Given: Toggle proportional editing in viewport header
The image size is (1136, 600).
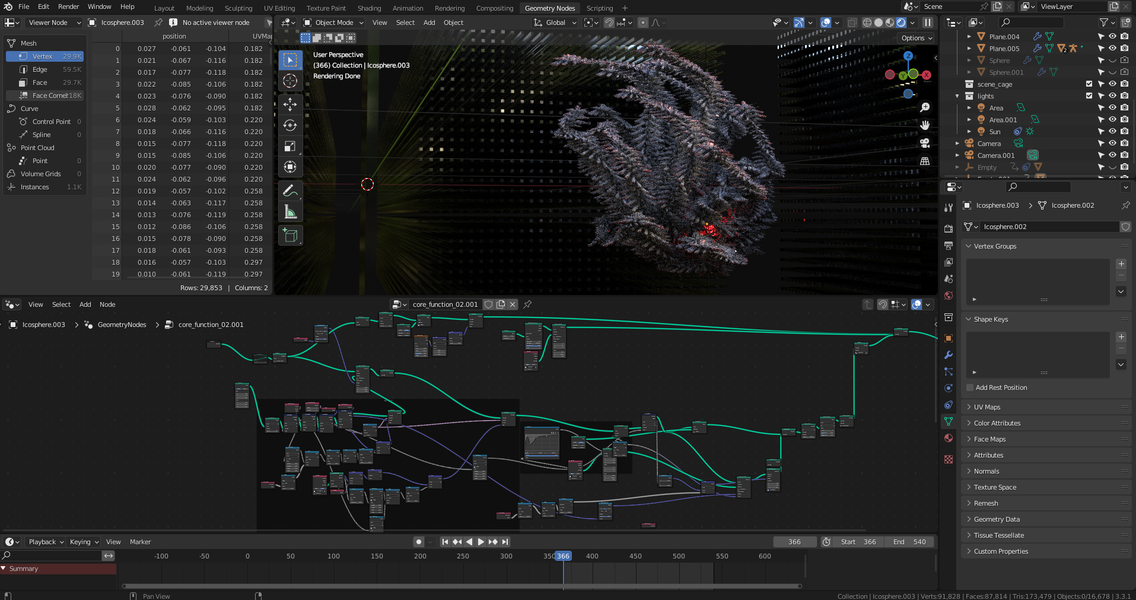Looking at the screenshot, I should [643, 22].
